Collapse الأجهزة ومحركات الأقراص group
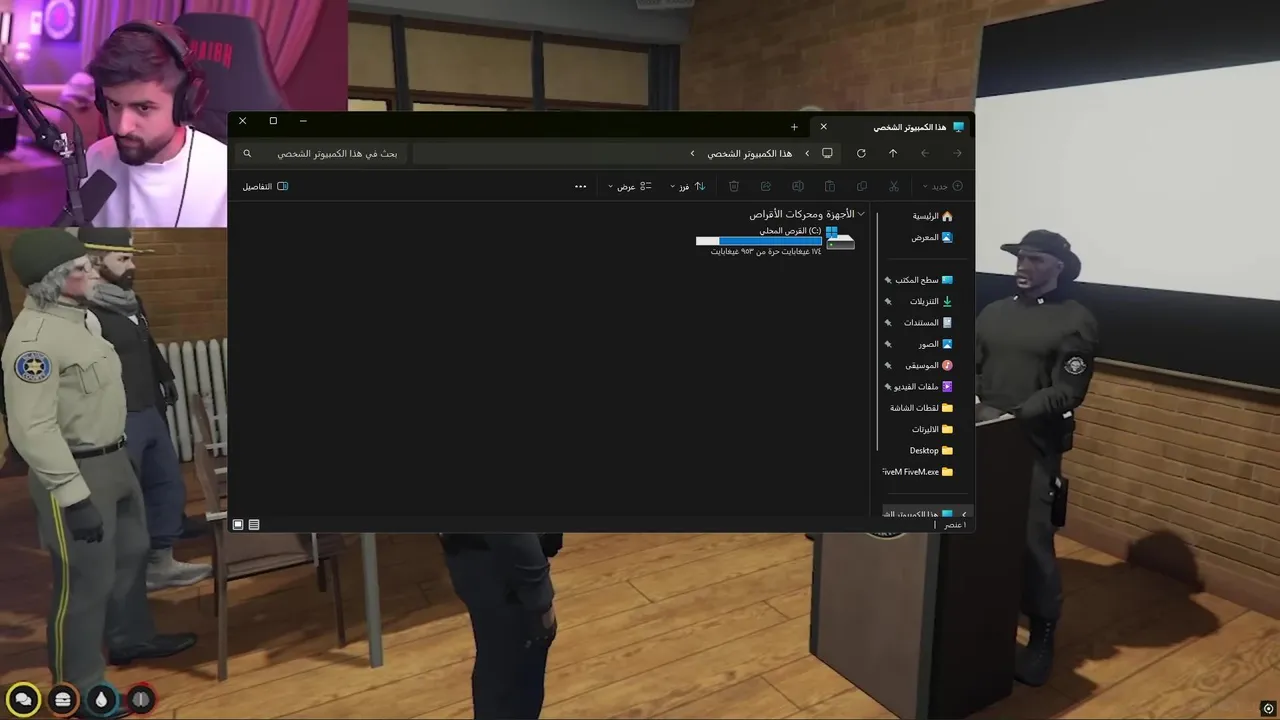The height and width of the screenshot is (720, 1280). tap(861, 214)
